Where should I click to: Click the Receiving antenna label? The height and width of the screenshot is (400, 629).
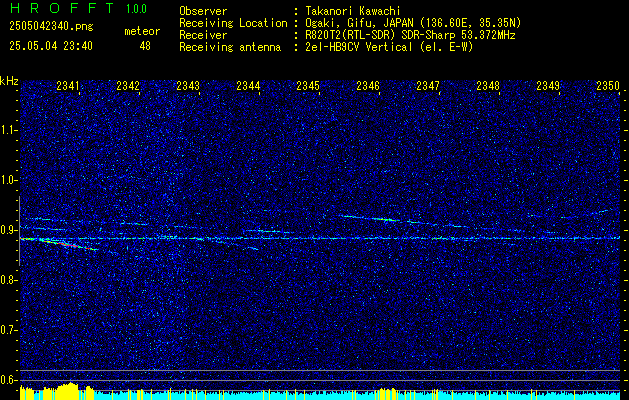pyautogui.click(x=230, y=47)
